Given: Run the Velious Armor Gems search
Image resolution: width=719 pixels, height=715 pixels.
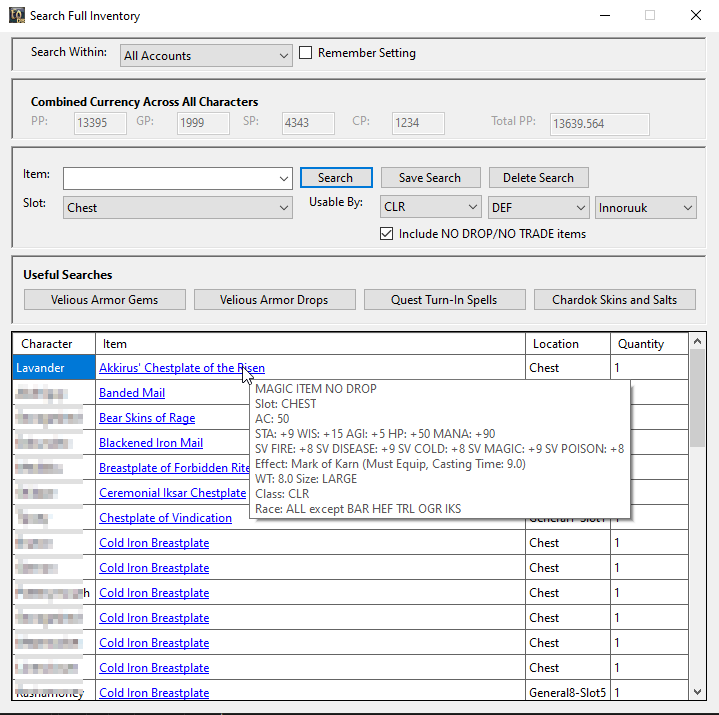Looking at the screenshot, I should 105,300.
